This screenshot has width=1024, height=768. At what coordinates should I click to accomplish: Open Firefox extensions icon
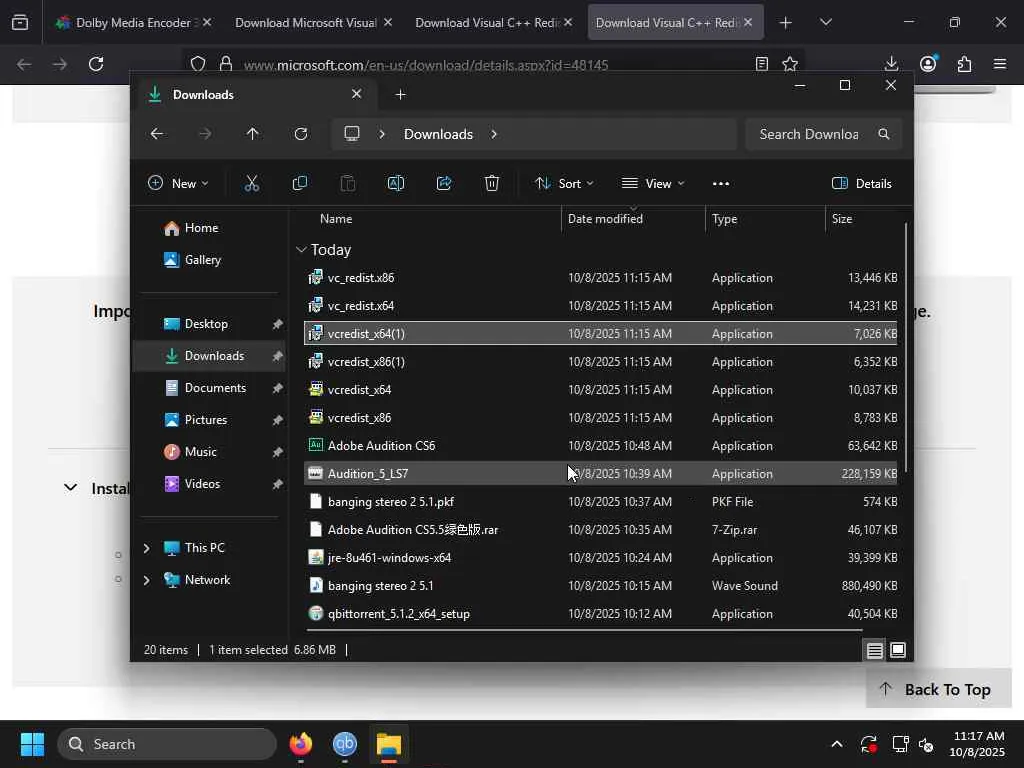pos(965,64)
